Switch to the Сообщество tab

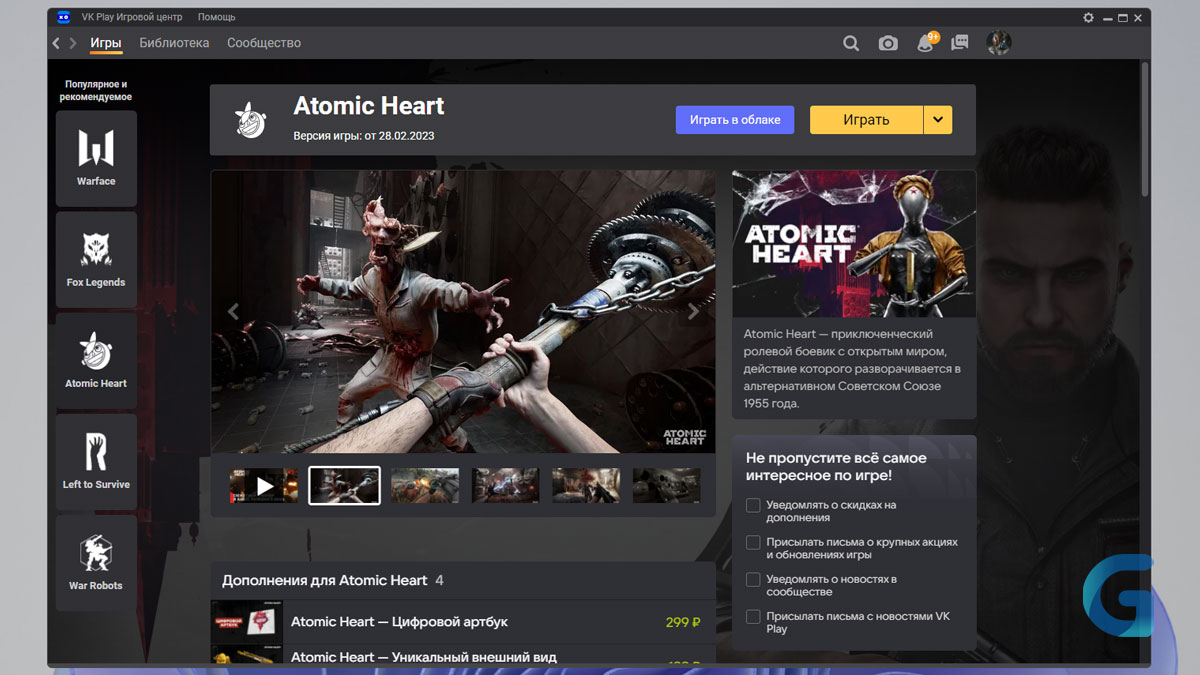point(264,43)
